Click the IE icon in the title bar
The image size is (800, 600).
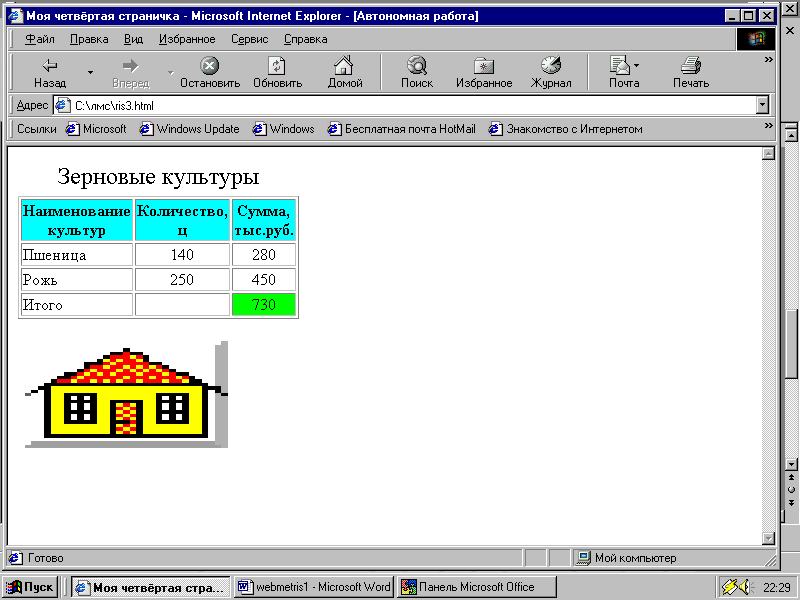[x=16, y=16]
